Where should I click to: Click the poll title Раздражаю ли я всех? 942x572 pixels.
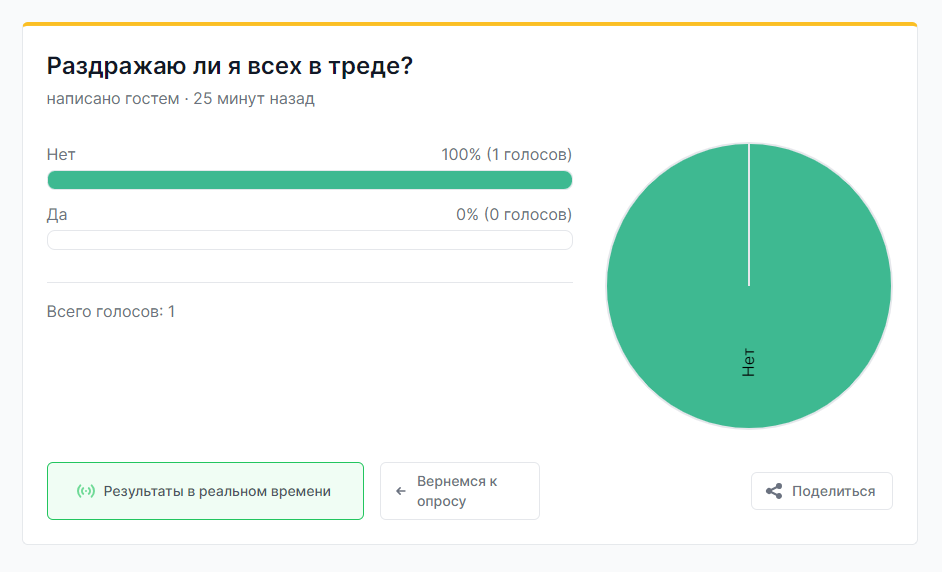230,65
